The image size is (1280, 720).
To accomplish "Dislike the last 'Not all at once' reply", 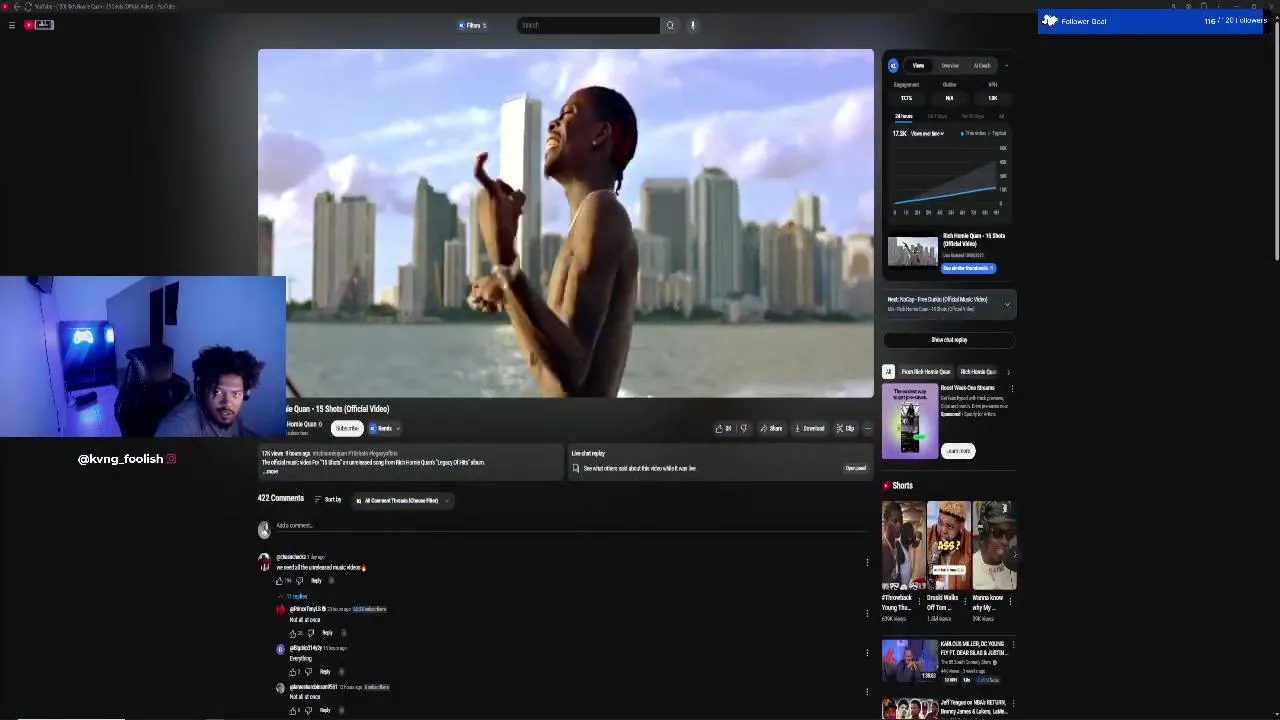I will [308, 710].
